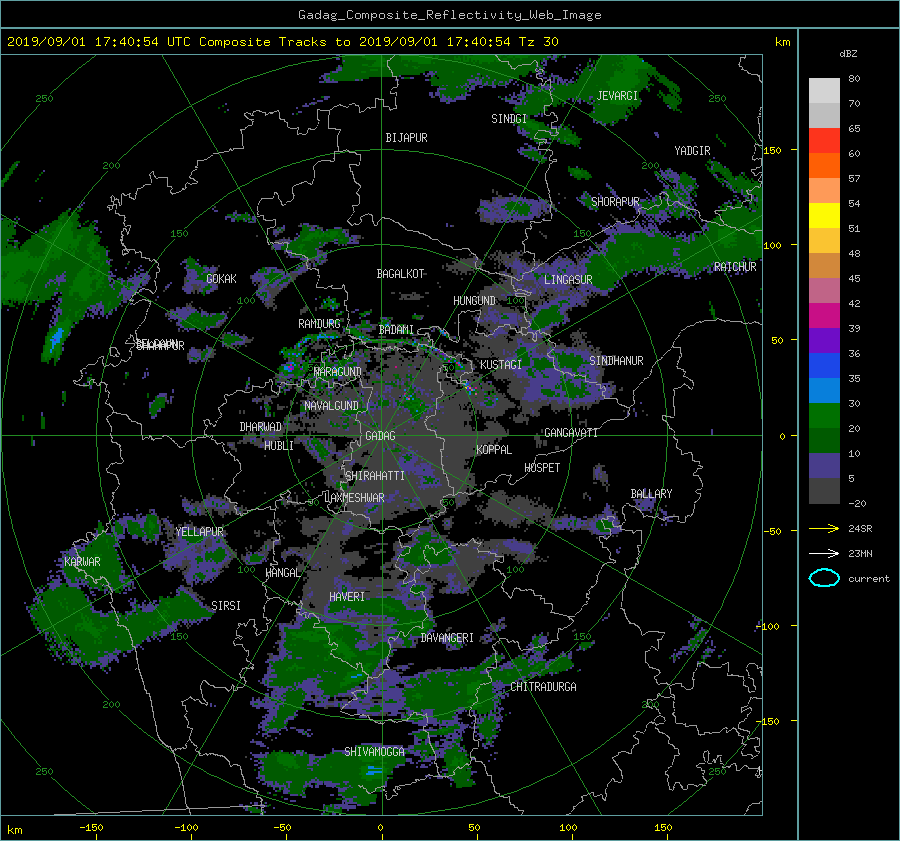Viewport: 900px width, 841px height.
Task: Click the SHIRAHATTI label
Action: pyautogui.click(x=375, y=476)
